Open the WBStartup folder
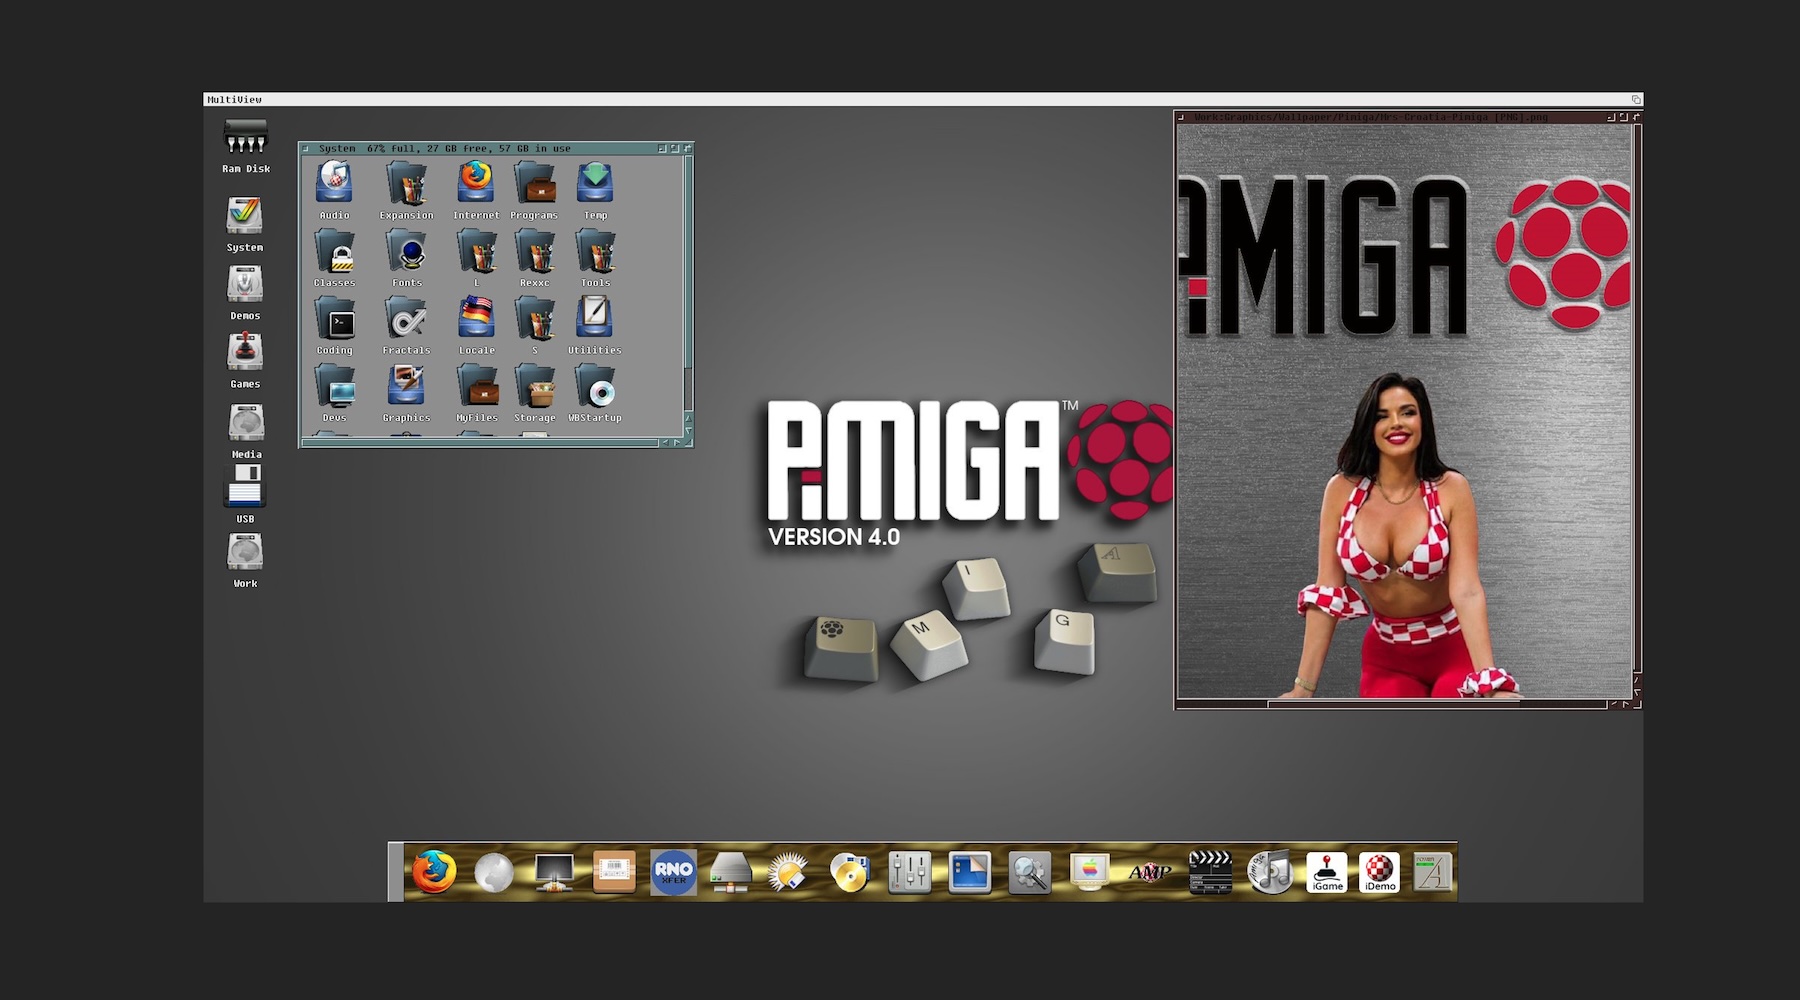This screenshot has height=1000, width=1800. pos(595,388)
